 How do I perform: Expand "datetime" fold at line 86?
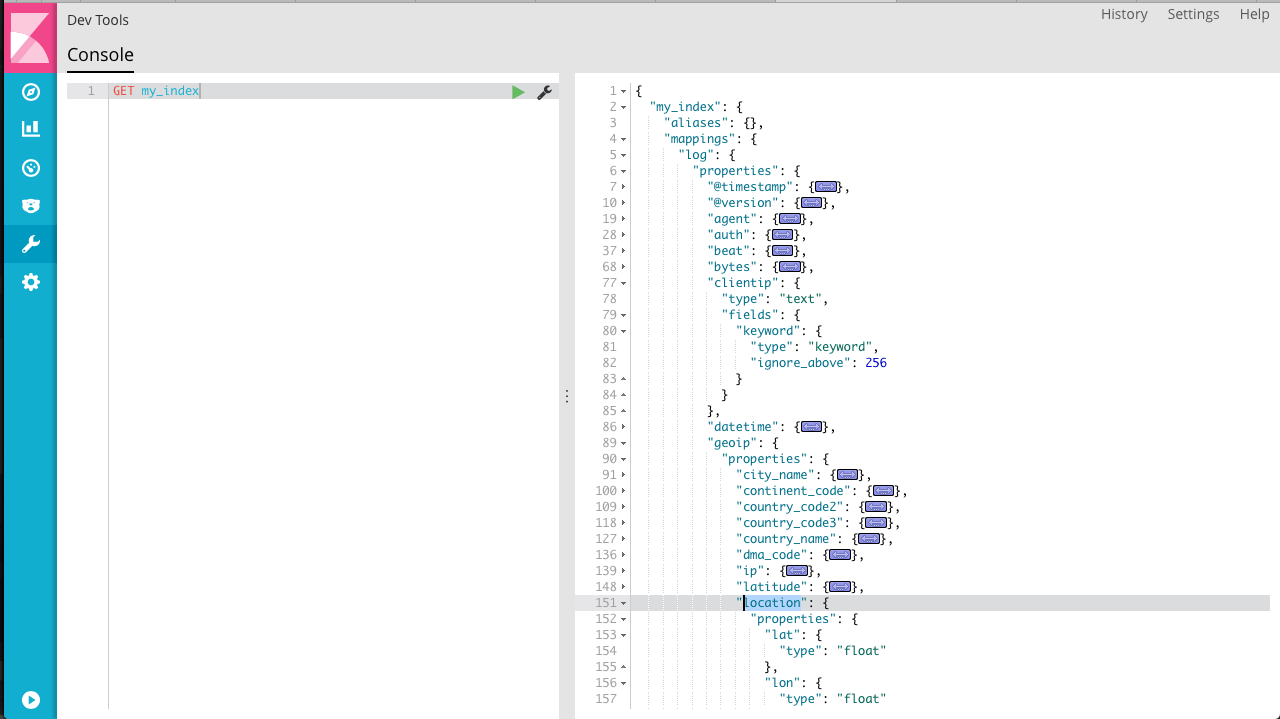coord(624,427)
